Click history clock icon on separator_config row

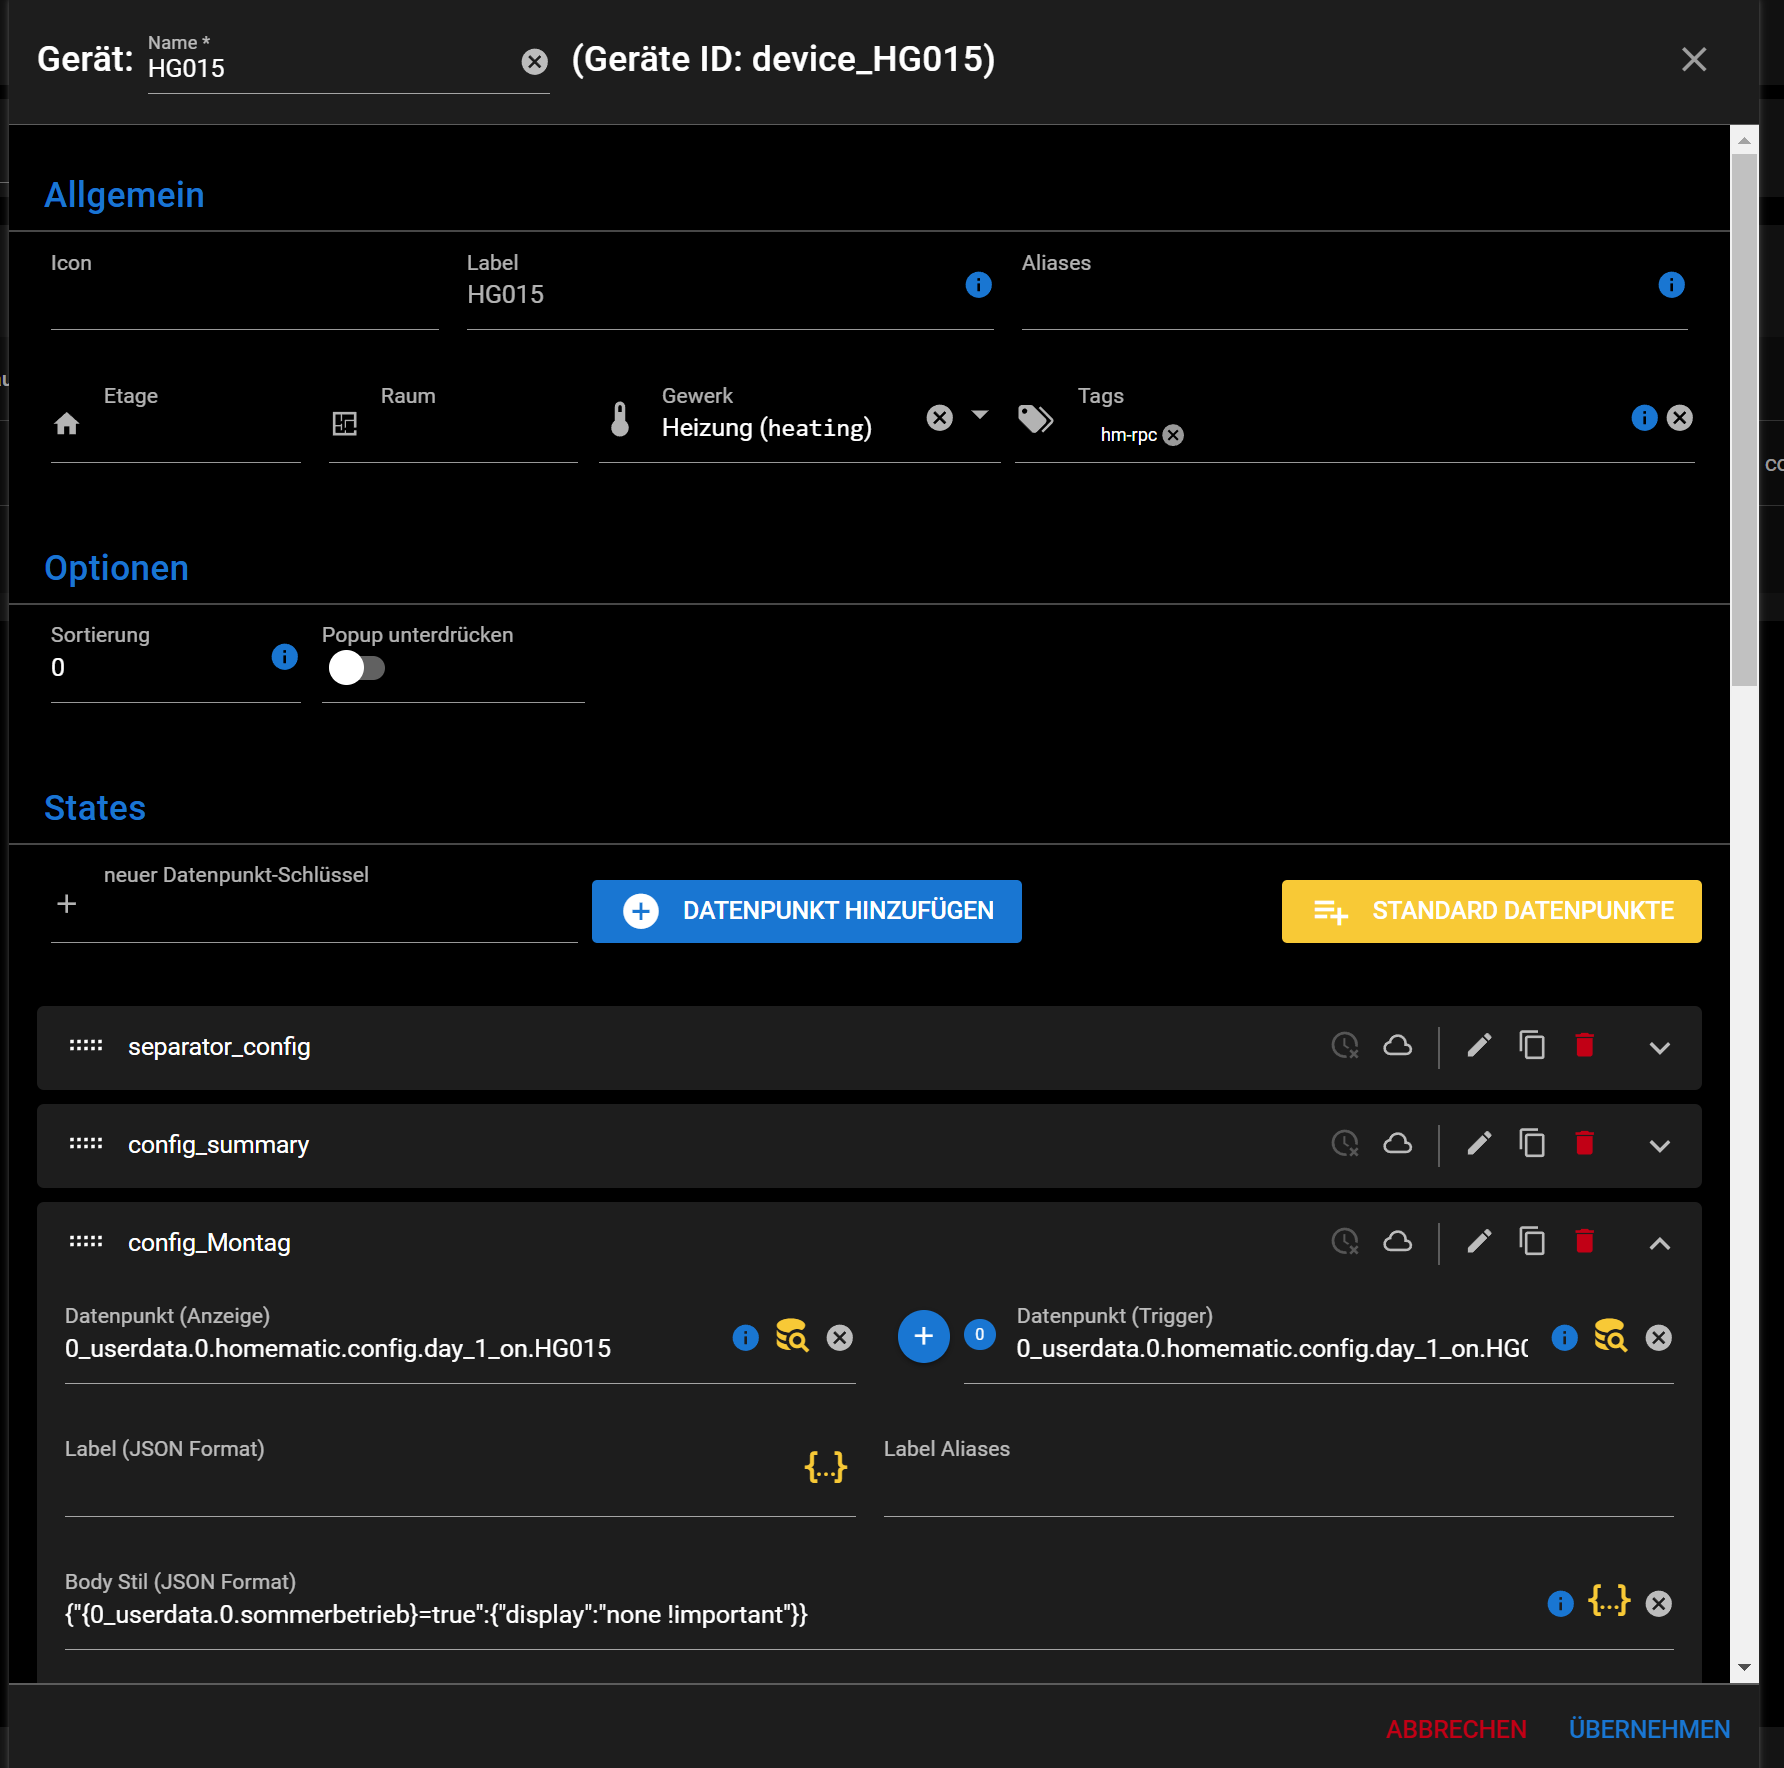1345,1046
